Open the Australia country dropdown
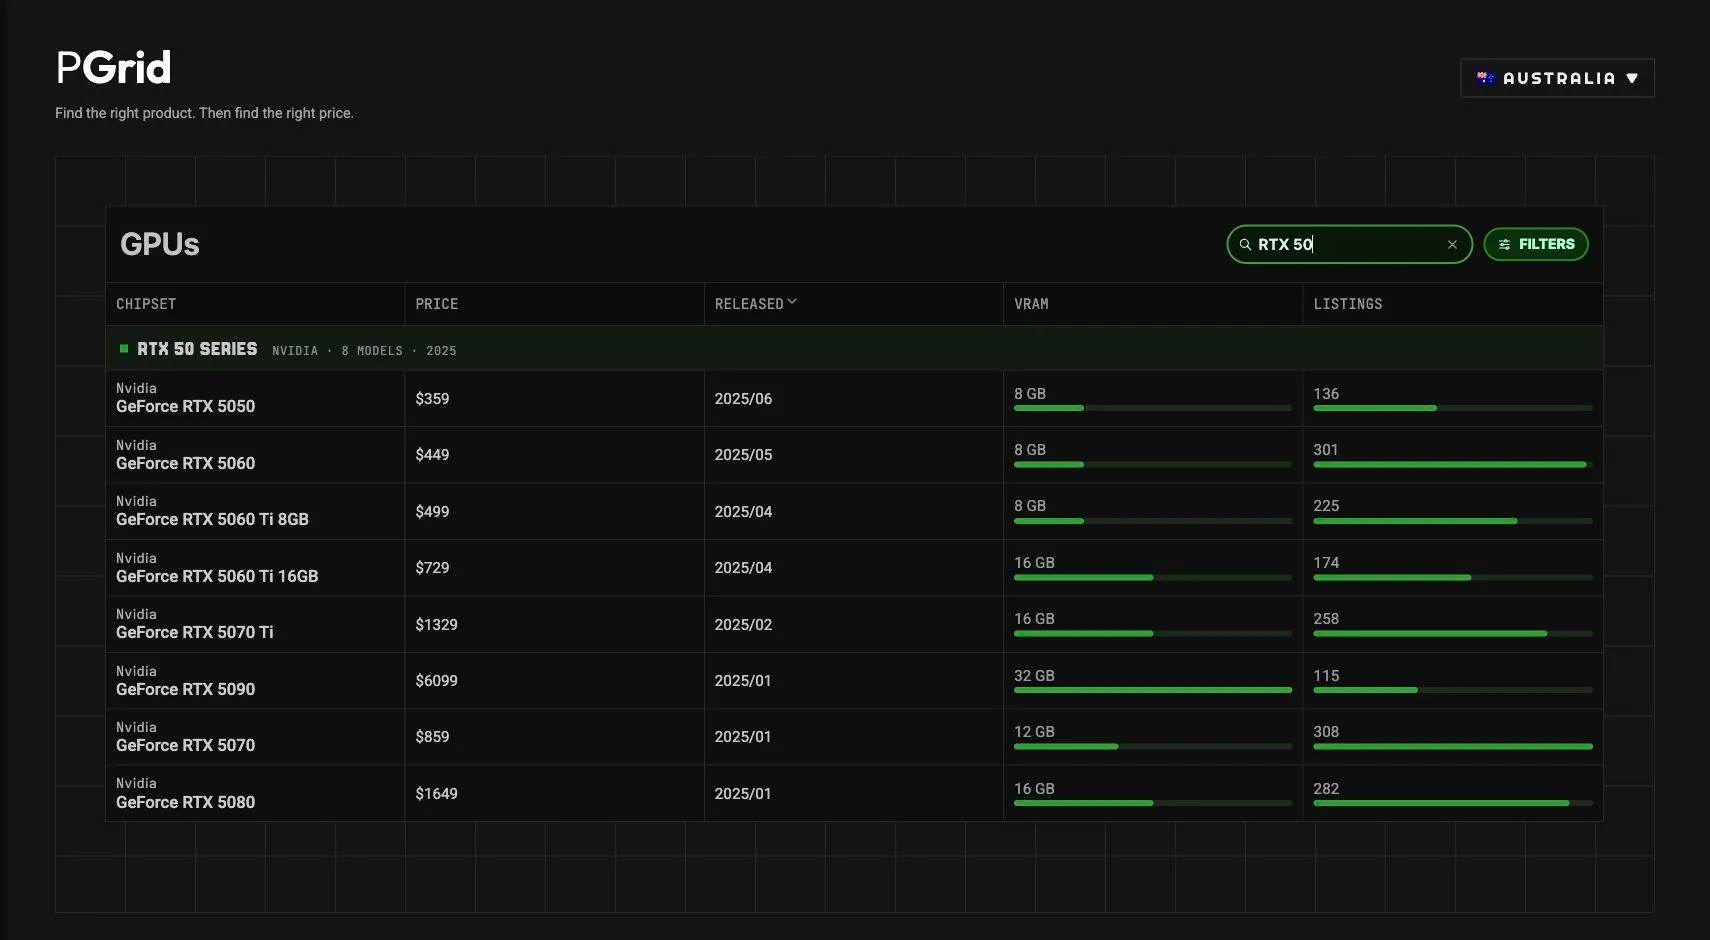The width and height of the screenshot is (1710, 940). [1557, 78]
